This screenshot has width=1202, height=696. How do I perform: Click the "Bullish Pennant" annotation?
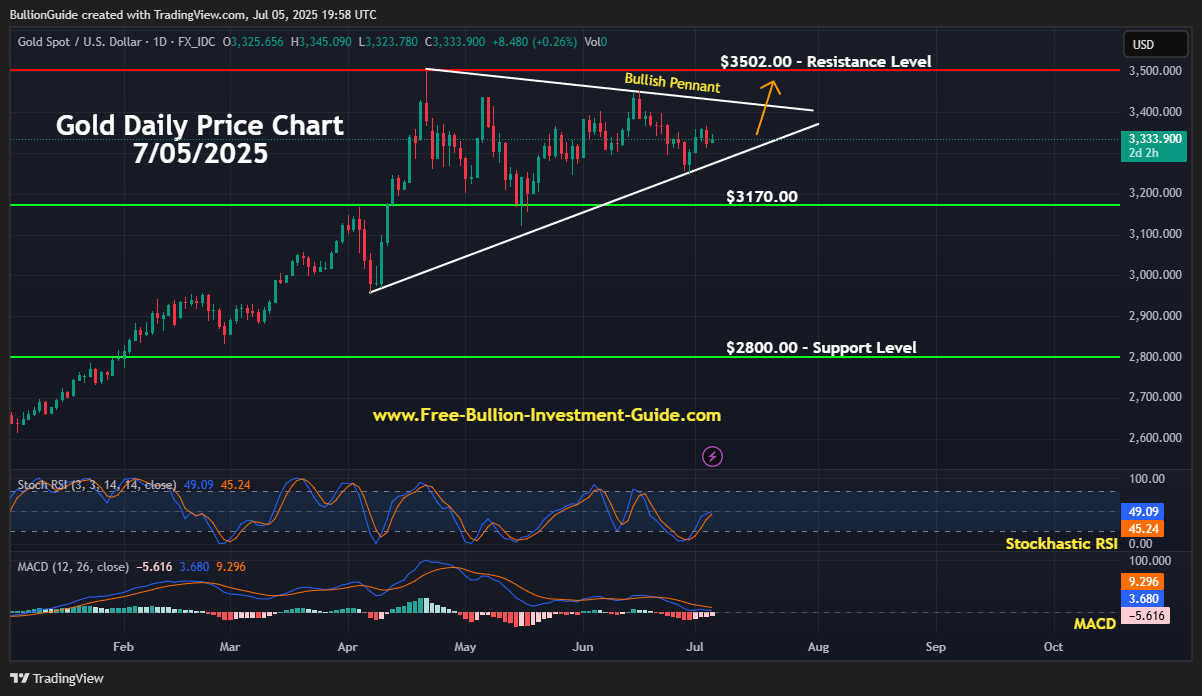(673, 83)
